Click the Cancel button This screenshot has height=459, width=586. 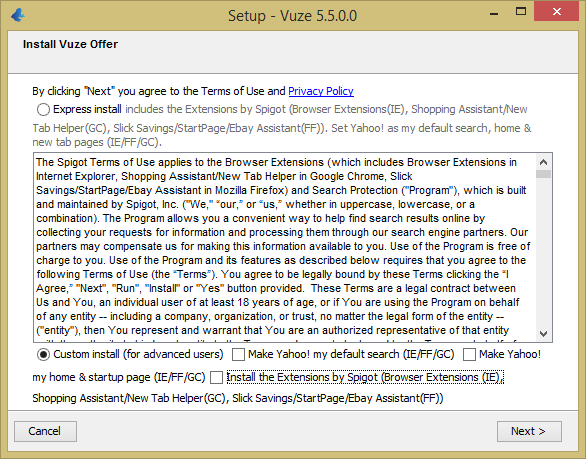pos(45,431)
